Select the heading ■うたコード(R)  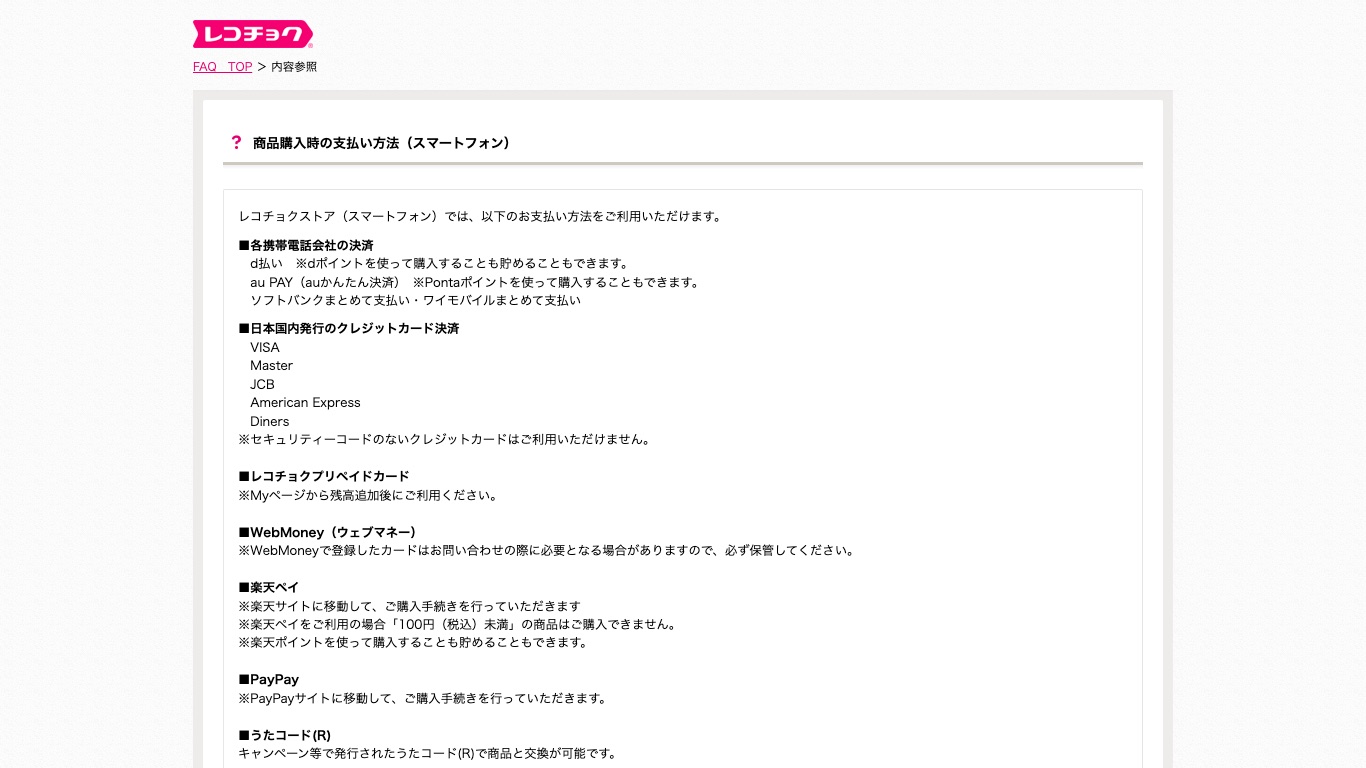click(284, 735)
